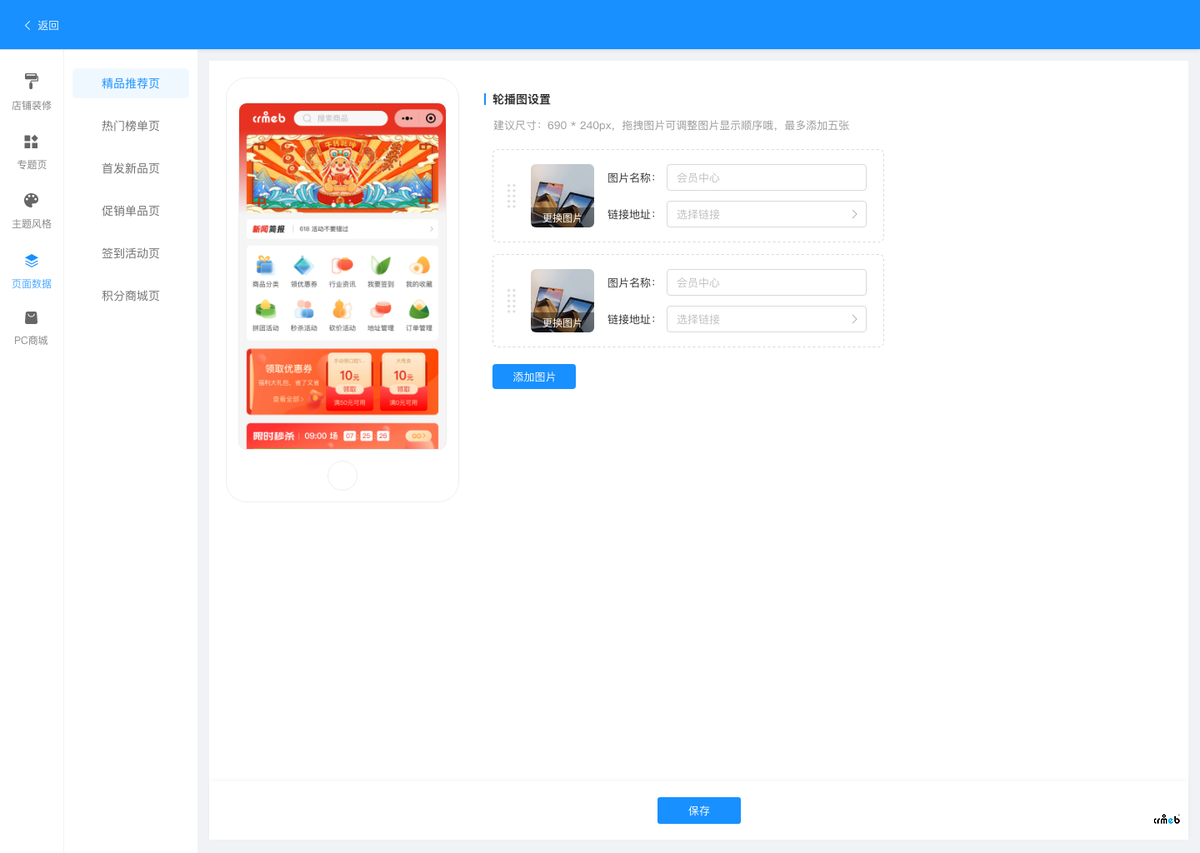
Task: Click the crmeb logo in the phone preview
Action: (x=269, y=117)
